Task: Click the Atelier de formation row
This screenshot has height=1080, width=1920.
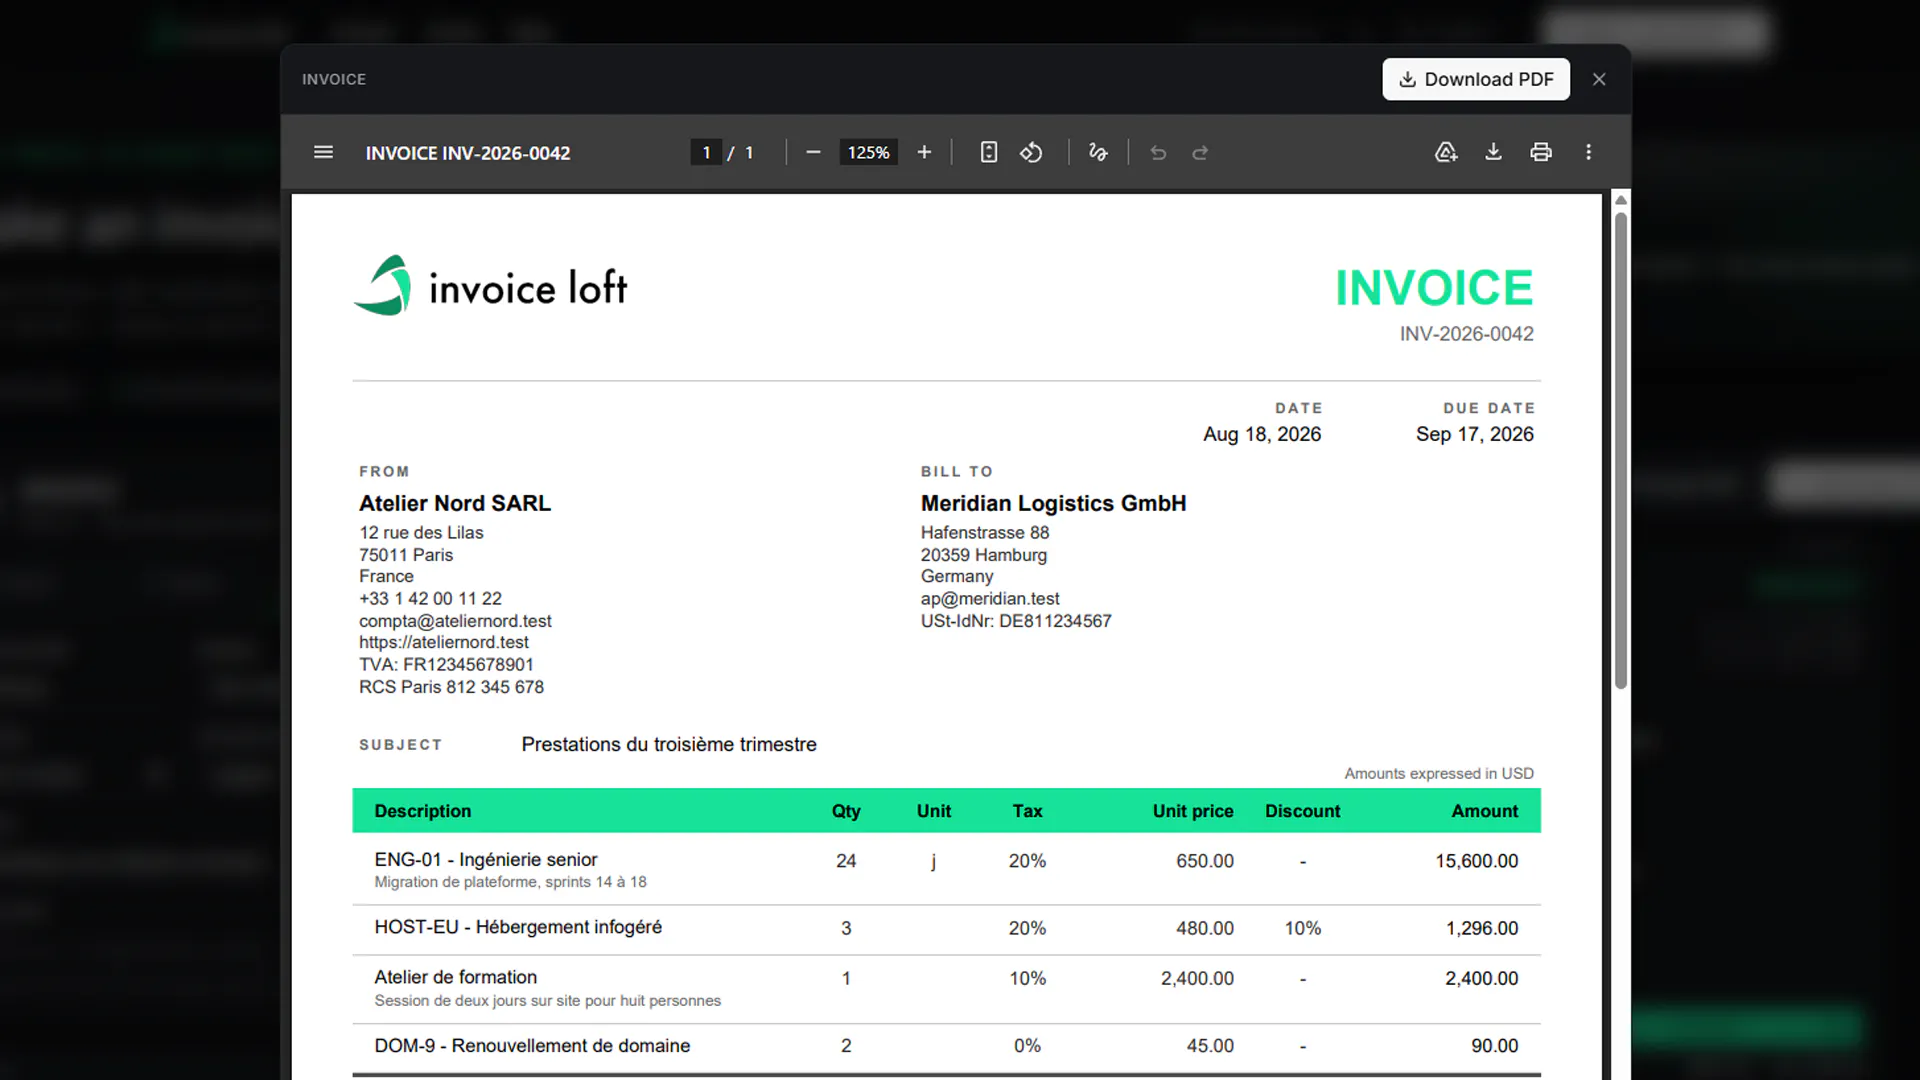Action: coord(946,989)
